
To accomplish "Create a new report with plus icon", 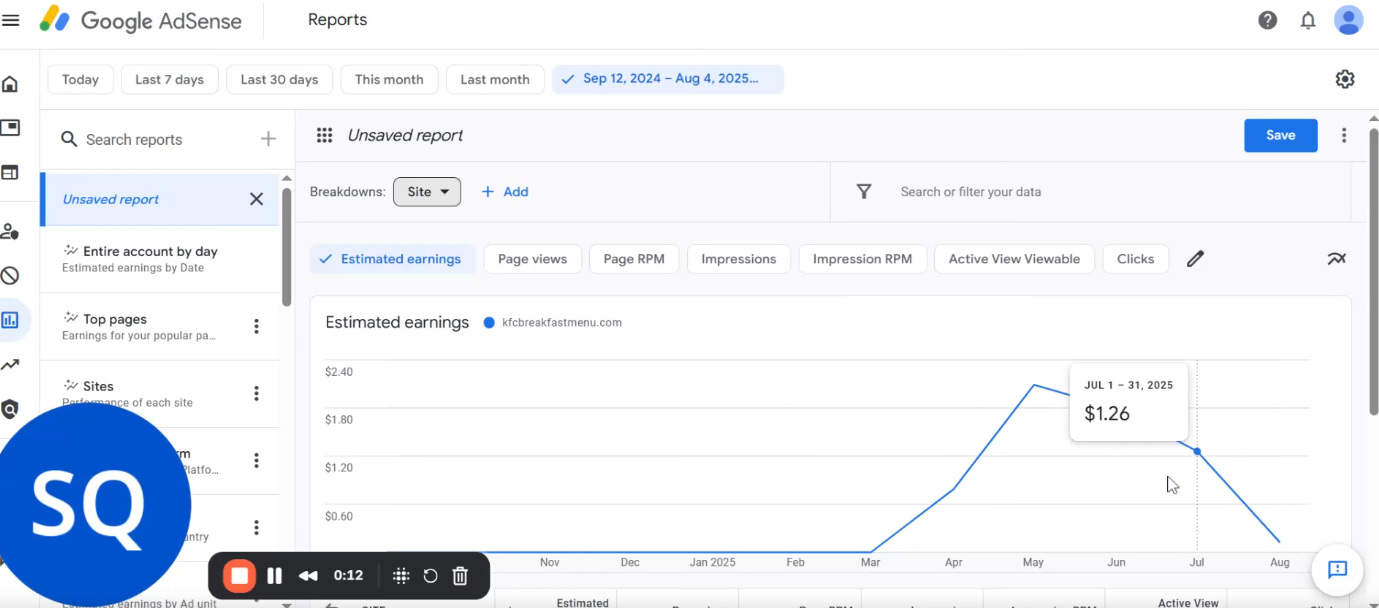I will pyautogui.click(x=268, y=139).
